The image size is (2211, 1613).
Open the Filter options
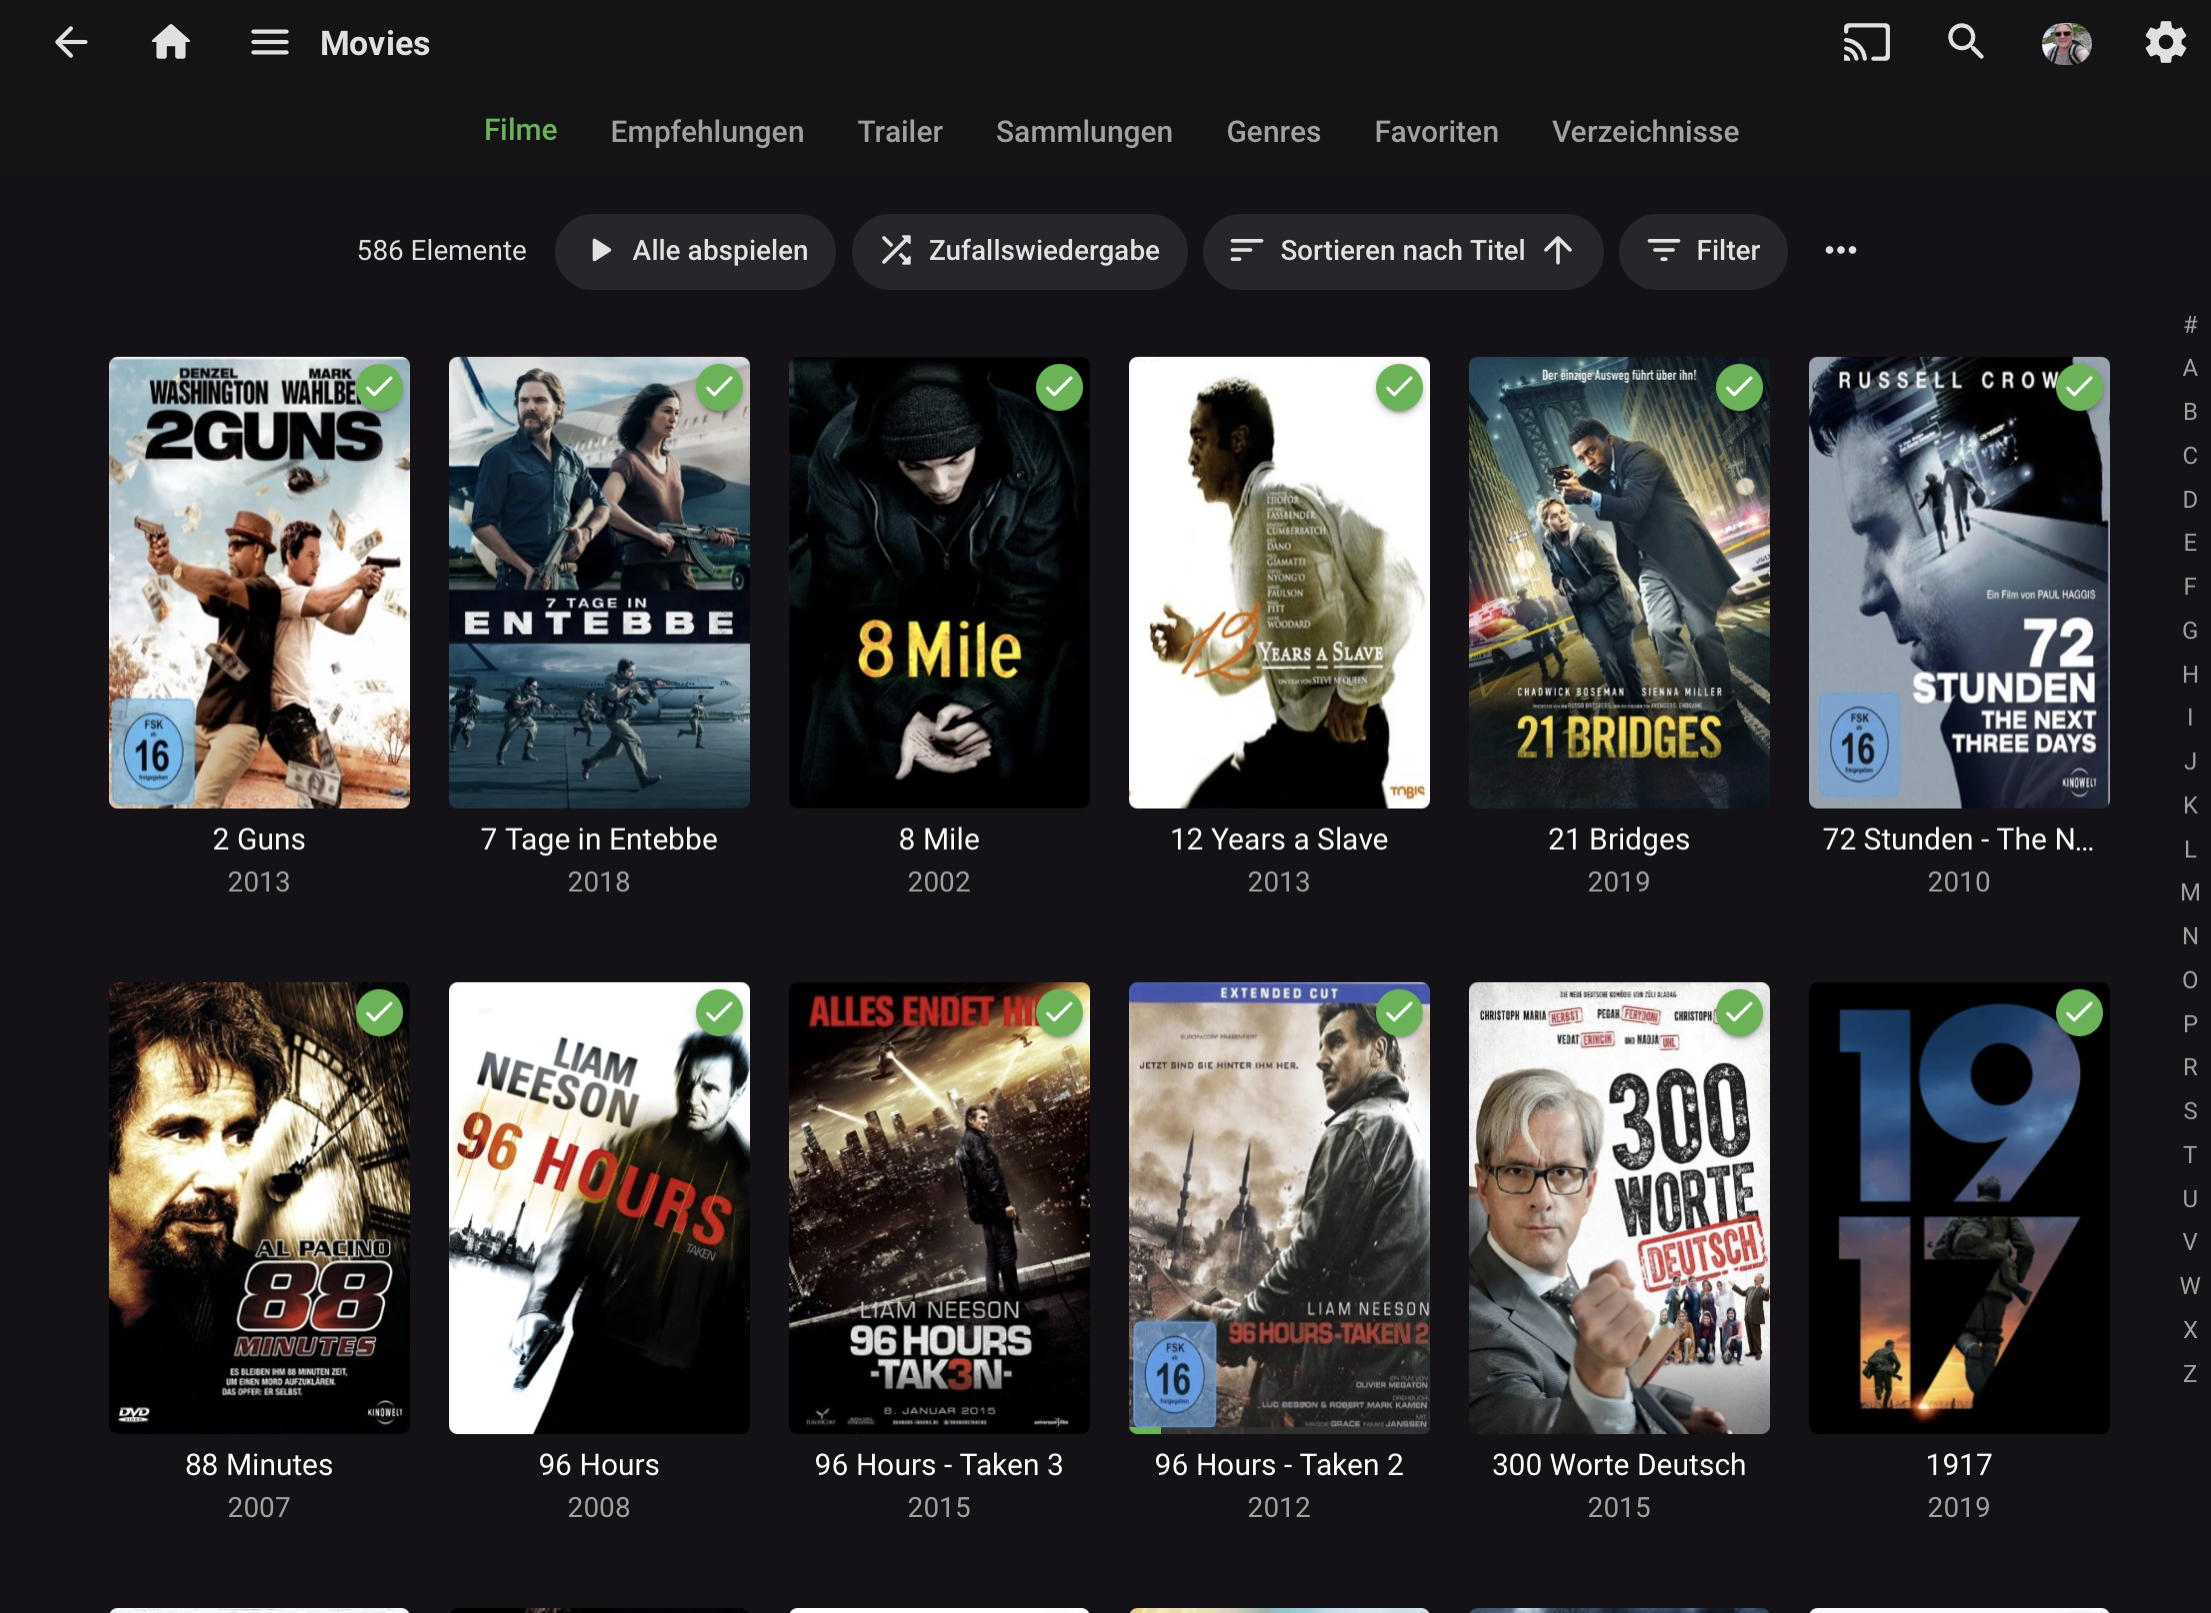pos(1703,251)
